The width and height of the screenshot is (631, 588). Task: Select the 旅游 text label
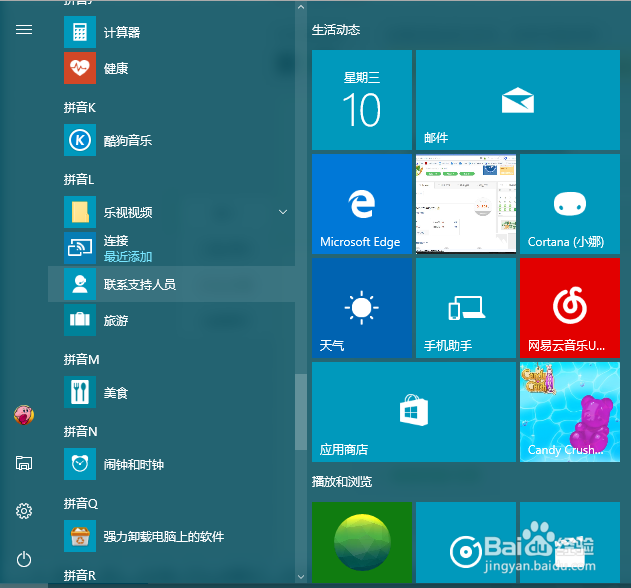point(116,320)
